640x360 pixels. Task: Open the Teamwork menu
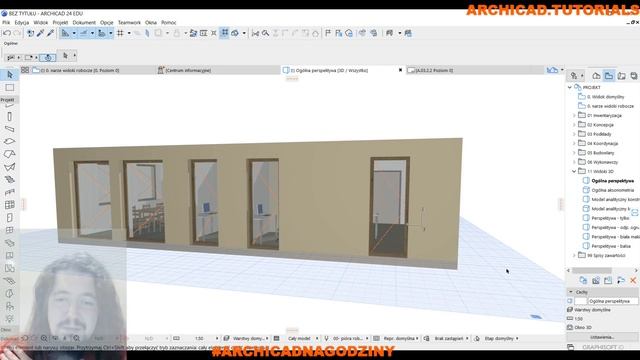[x=129, y=22]
